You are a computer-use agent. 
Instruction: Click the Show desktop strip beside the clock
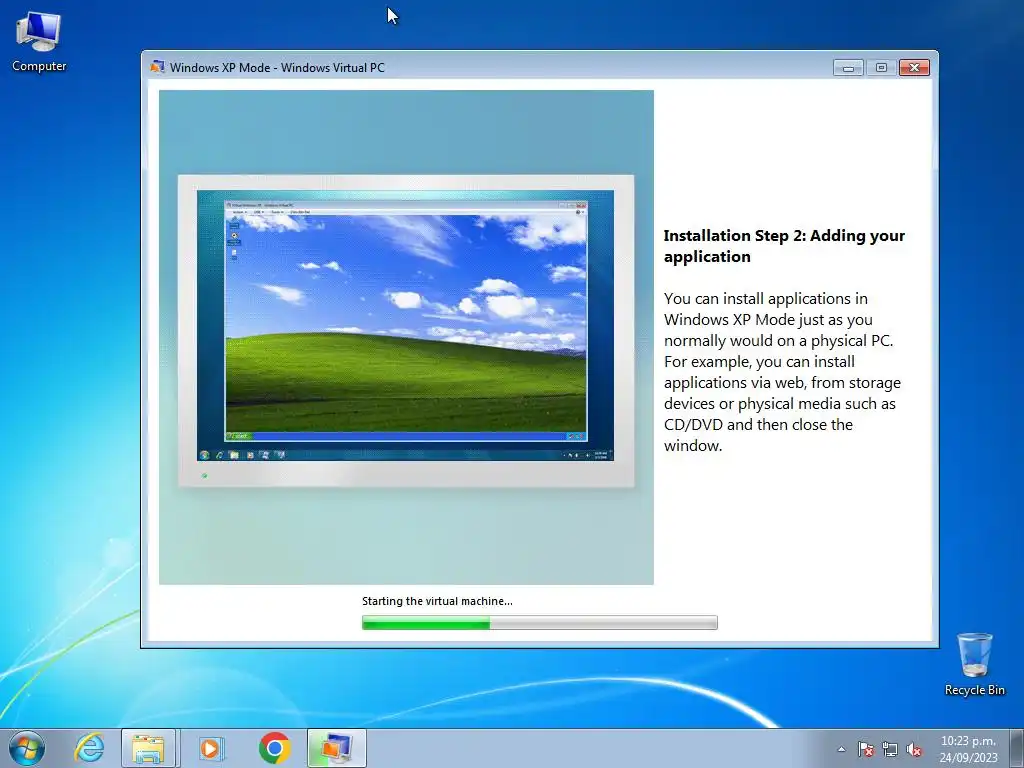click(1017, 748)
